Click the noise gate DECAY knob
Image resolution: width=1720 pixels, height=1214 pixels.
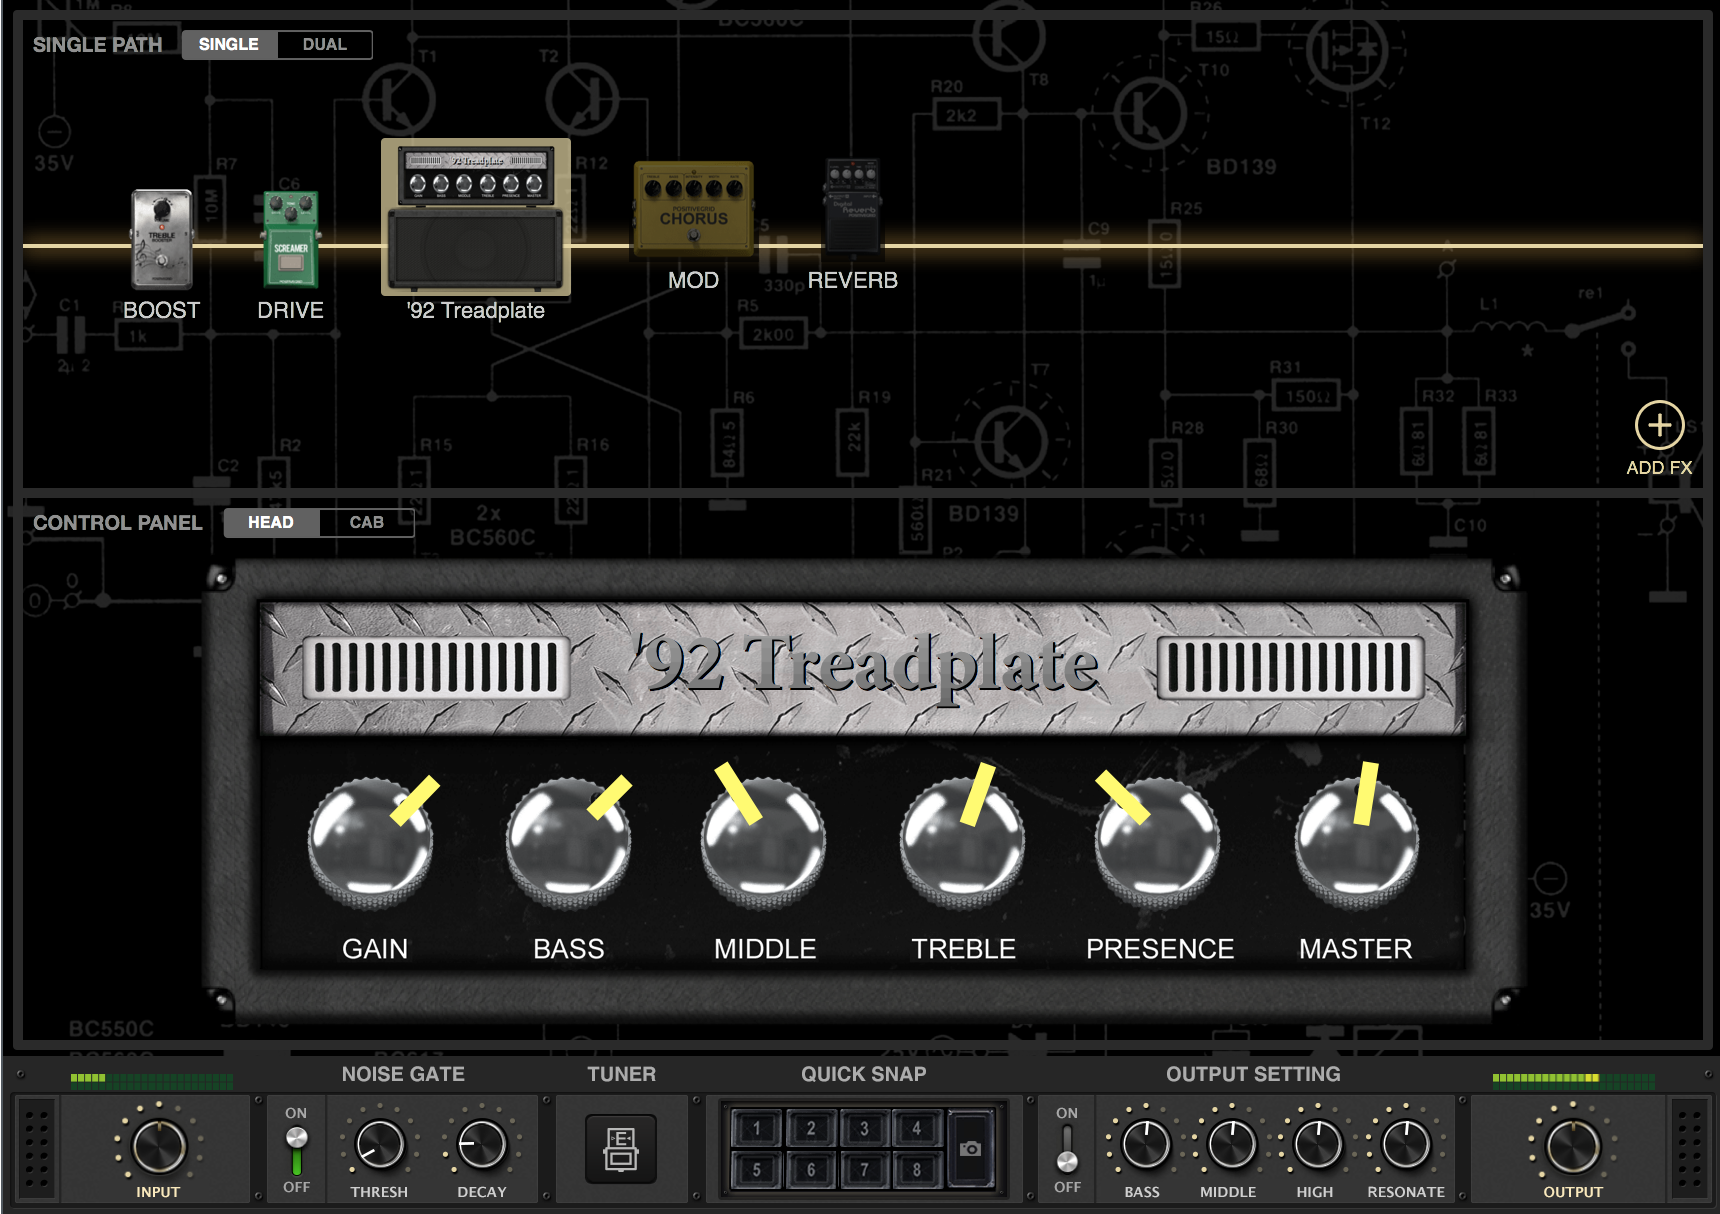(x=482, y=1146)
